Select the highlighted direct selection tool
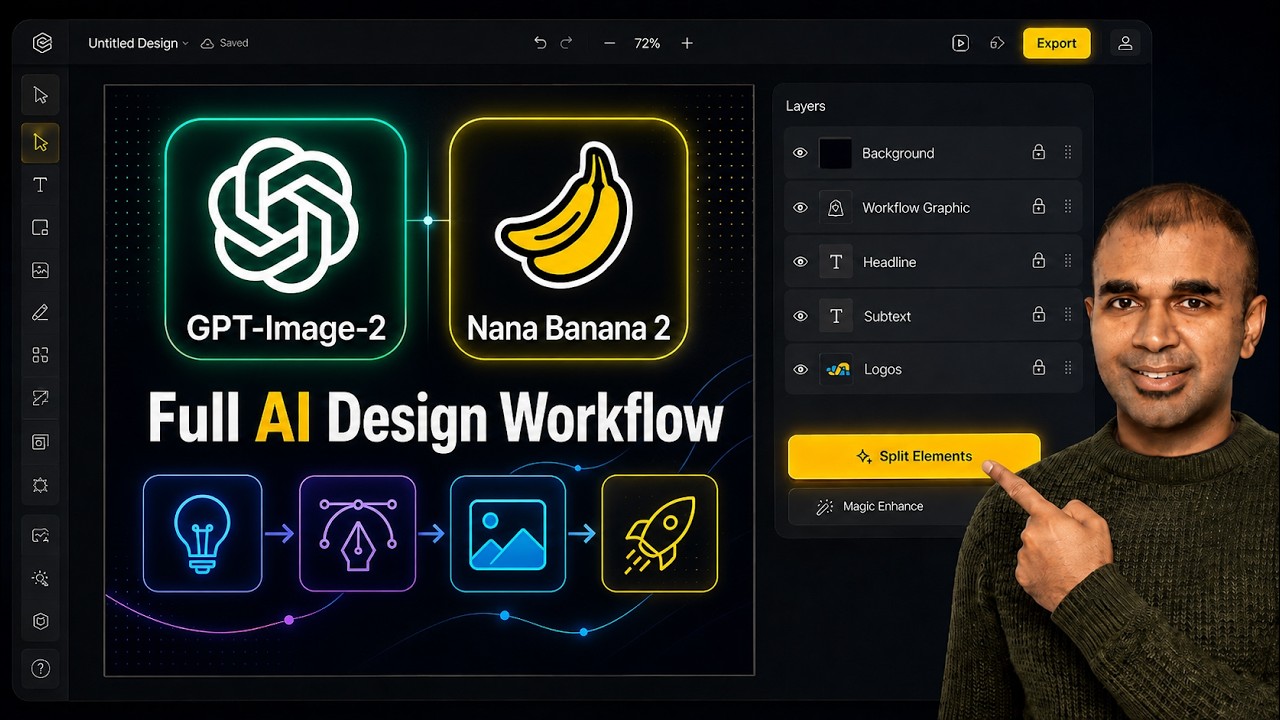The image size is (1280, 720). coord(40,142)
